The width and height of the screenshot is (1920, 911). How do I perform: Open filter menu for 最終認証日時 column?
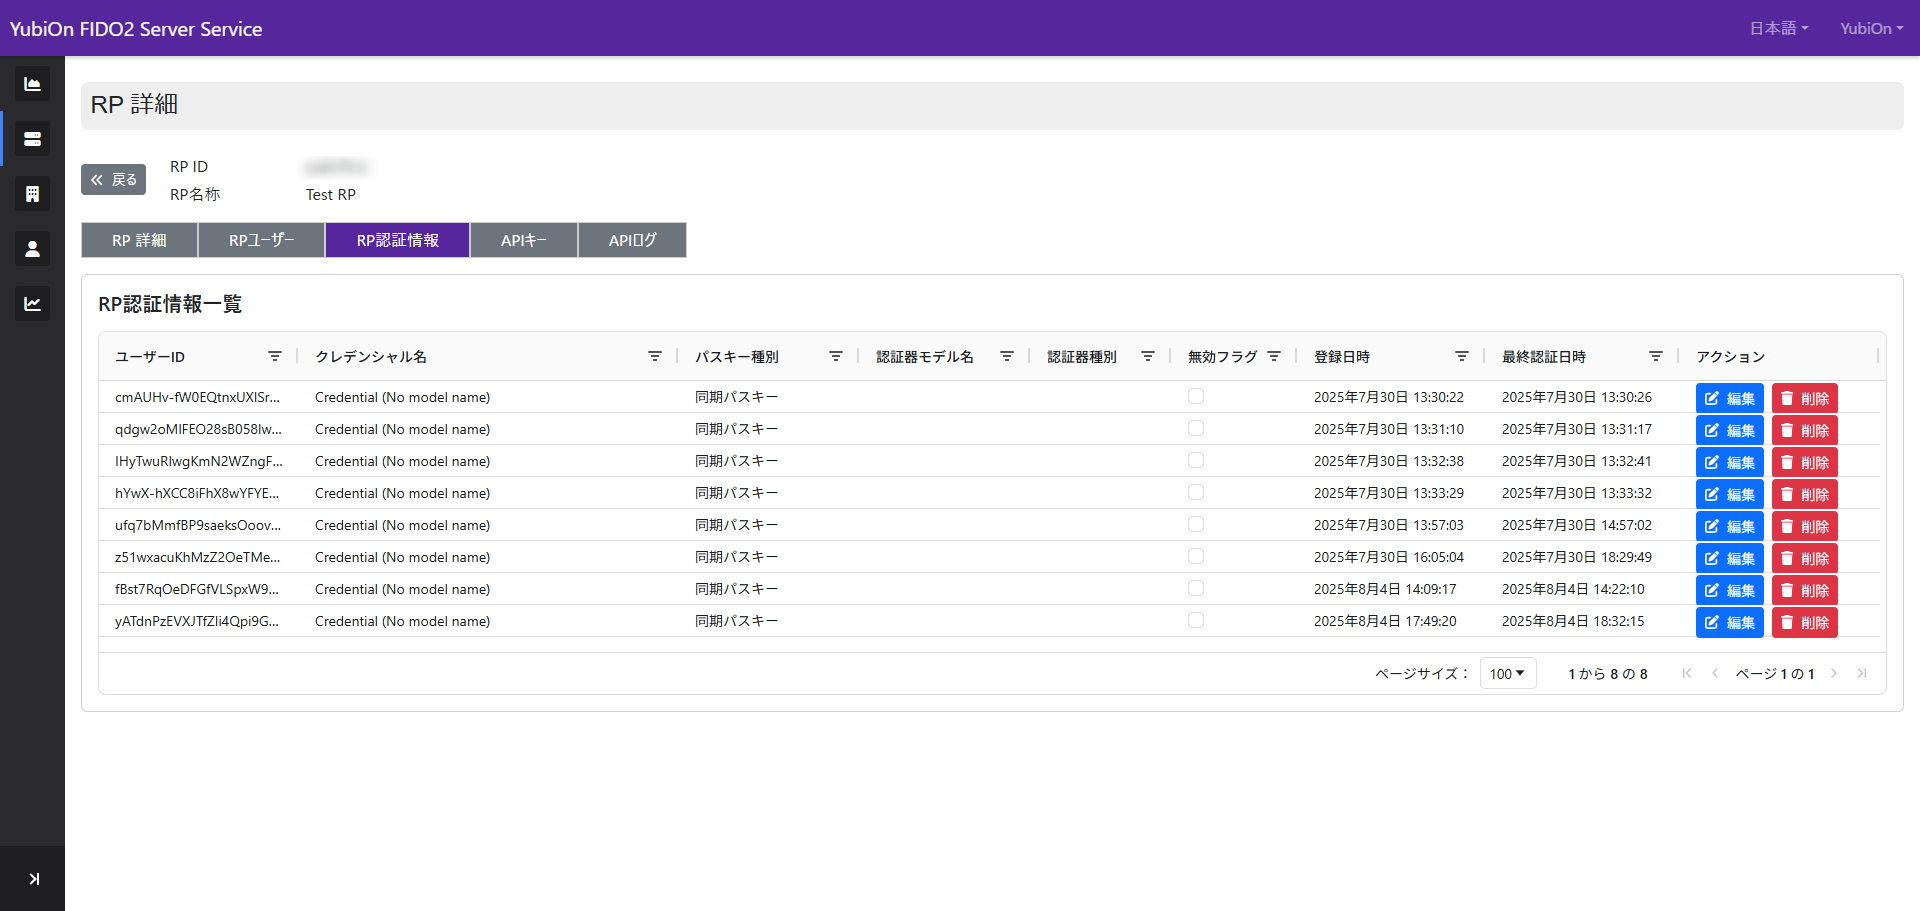[x=1656, y=357]
